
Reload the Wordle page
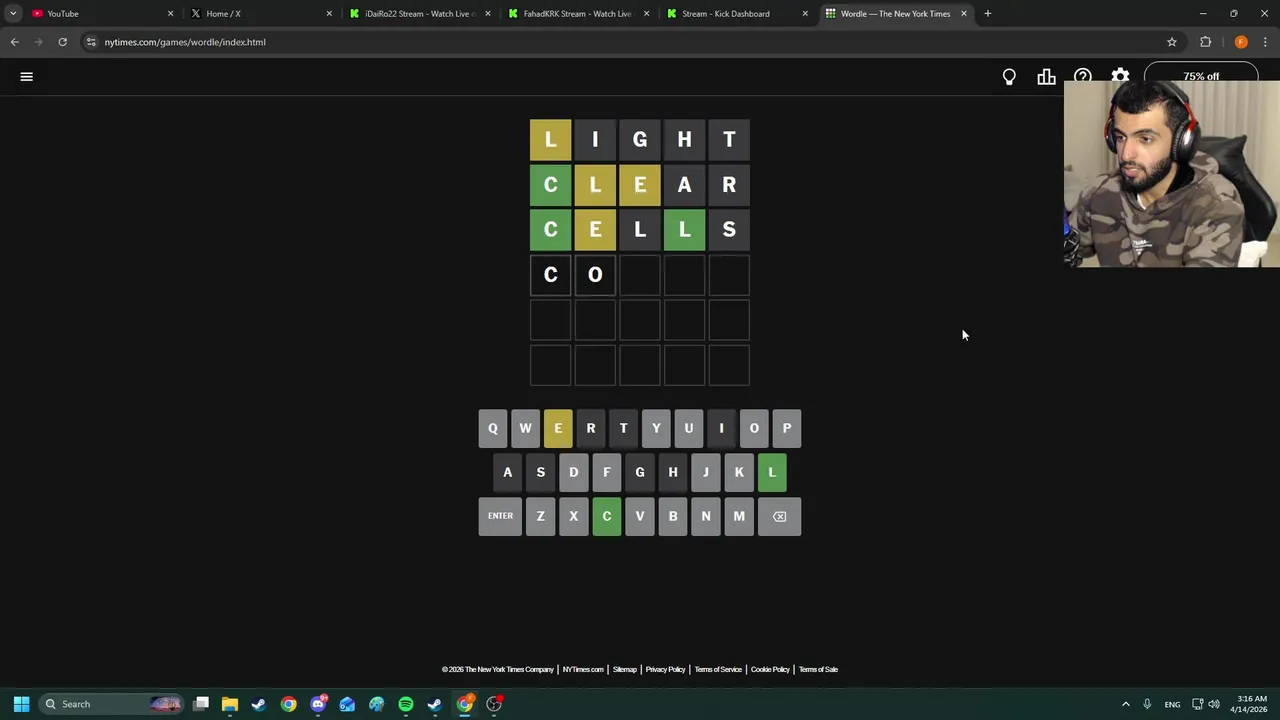[x=62, y=42]
